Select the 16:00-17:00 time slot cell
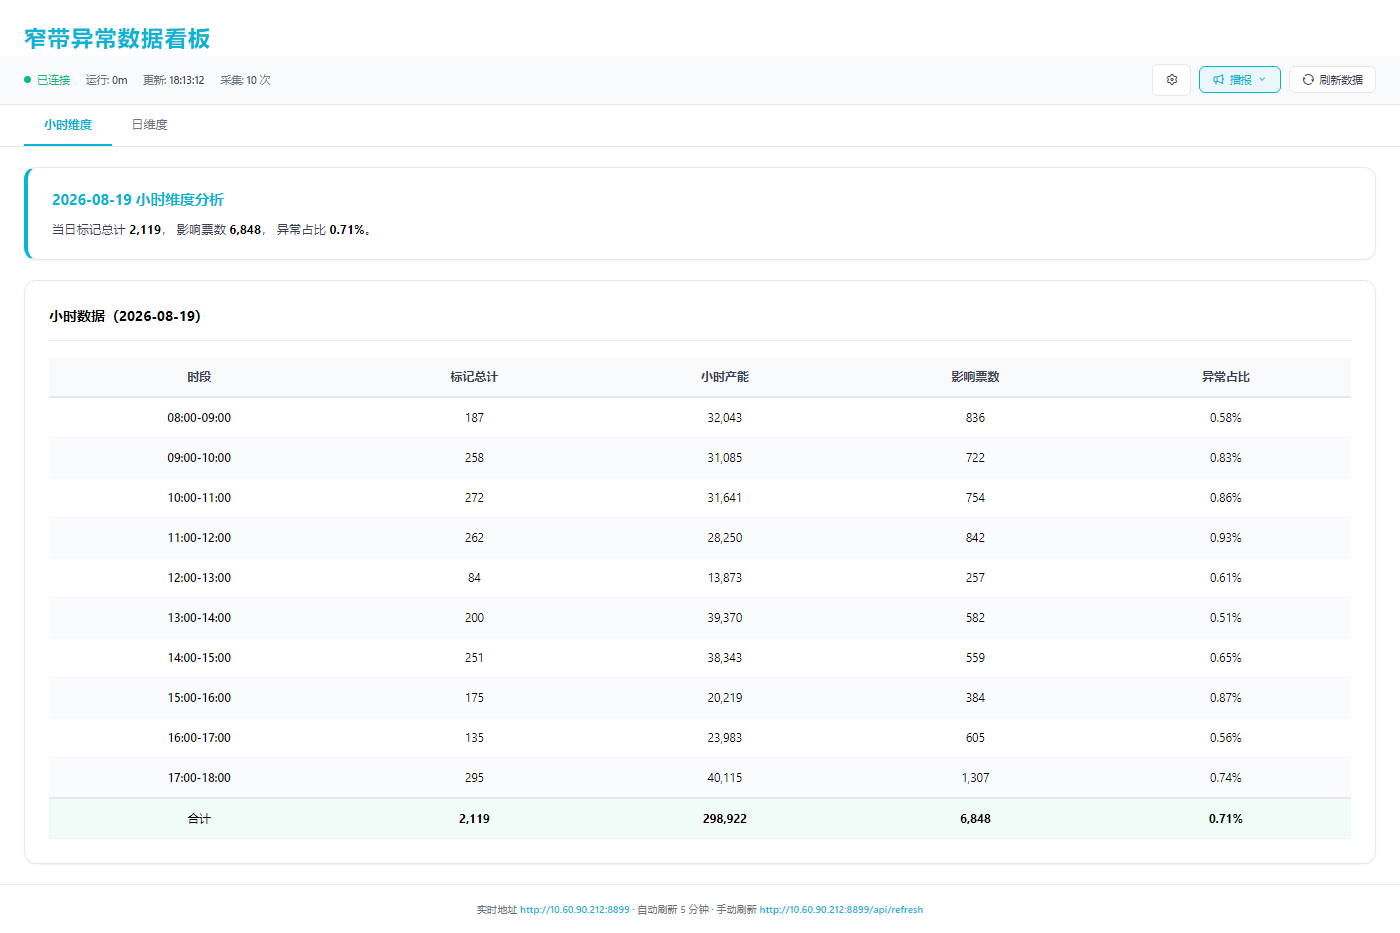 click(199, 738)
